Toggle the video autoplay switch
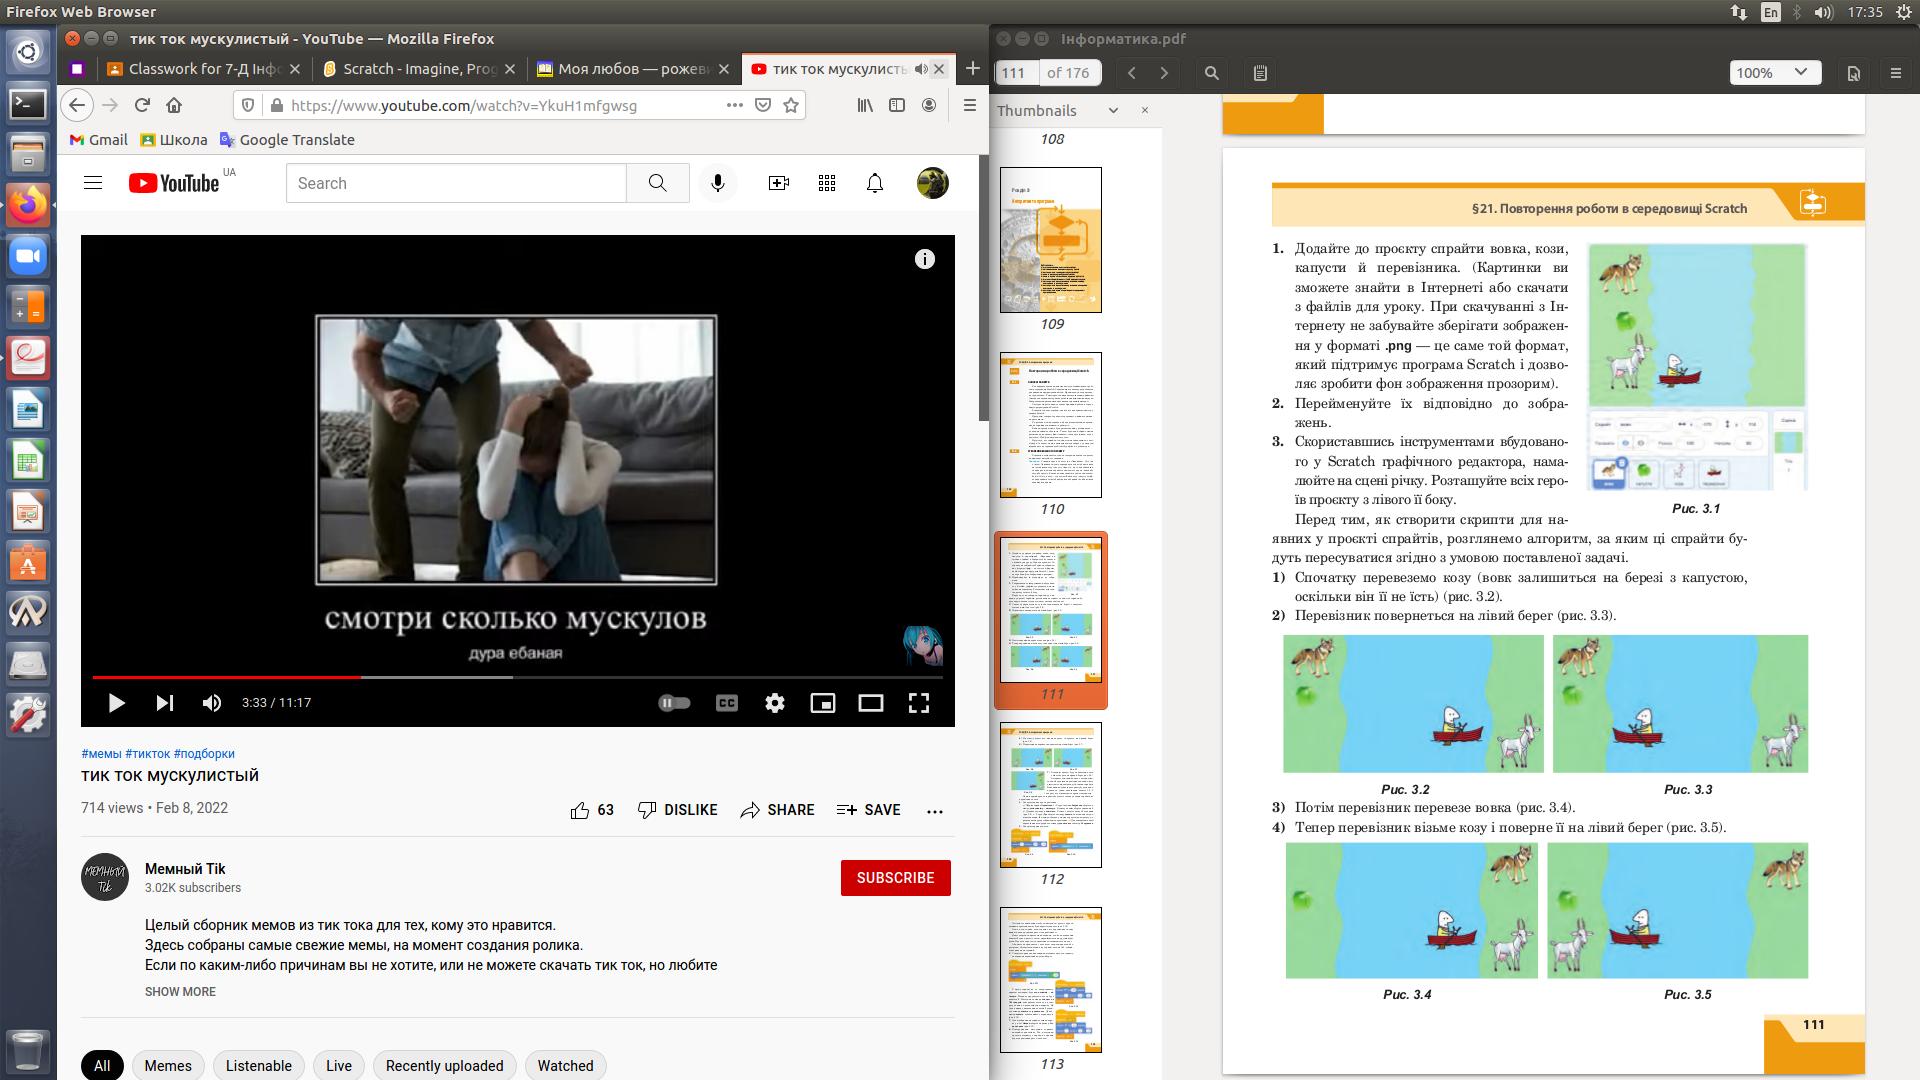Screen dimensions: 1920x1080 tap(674, 703)
